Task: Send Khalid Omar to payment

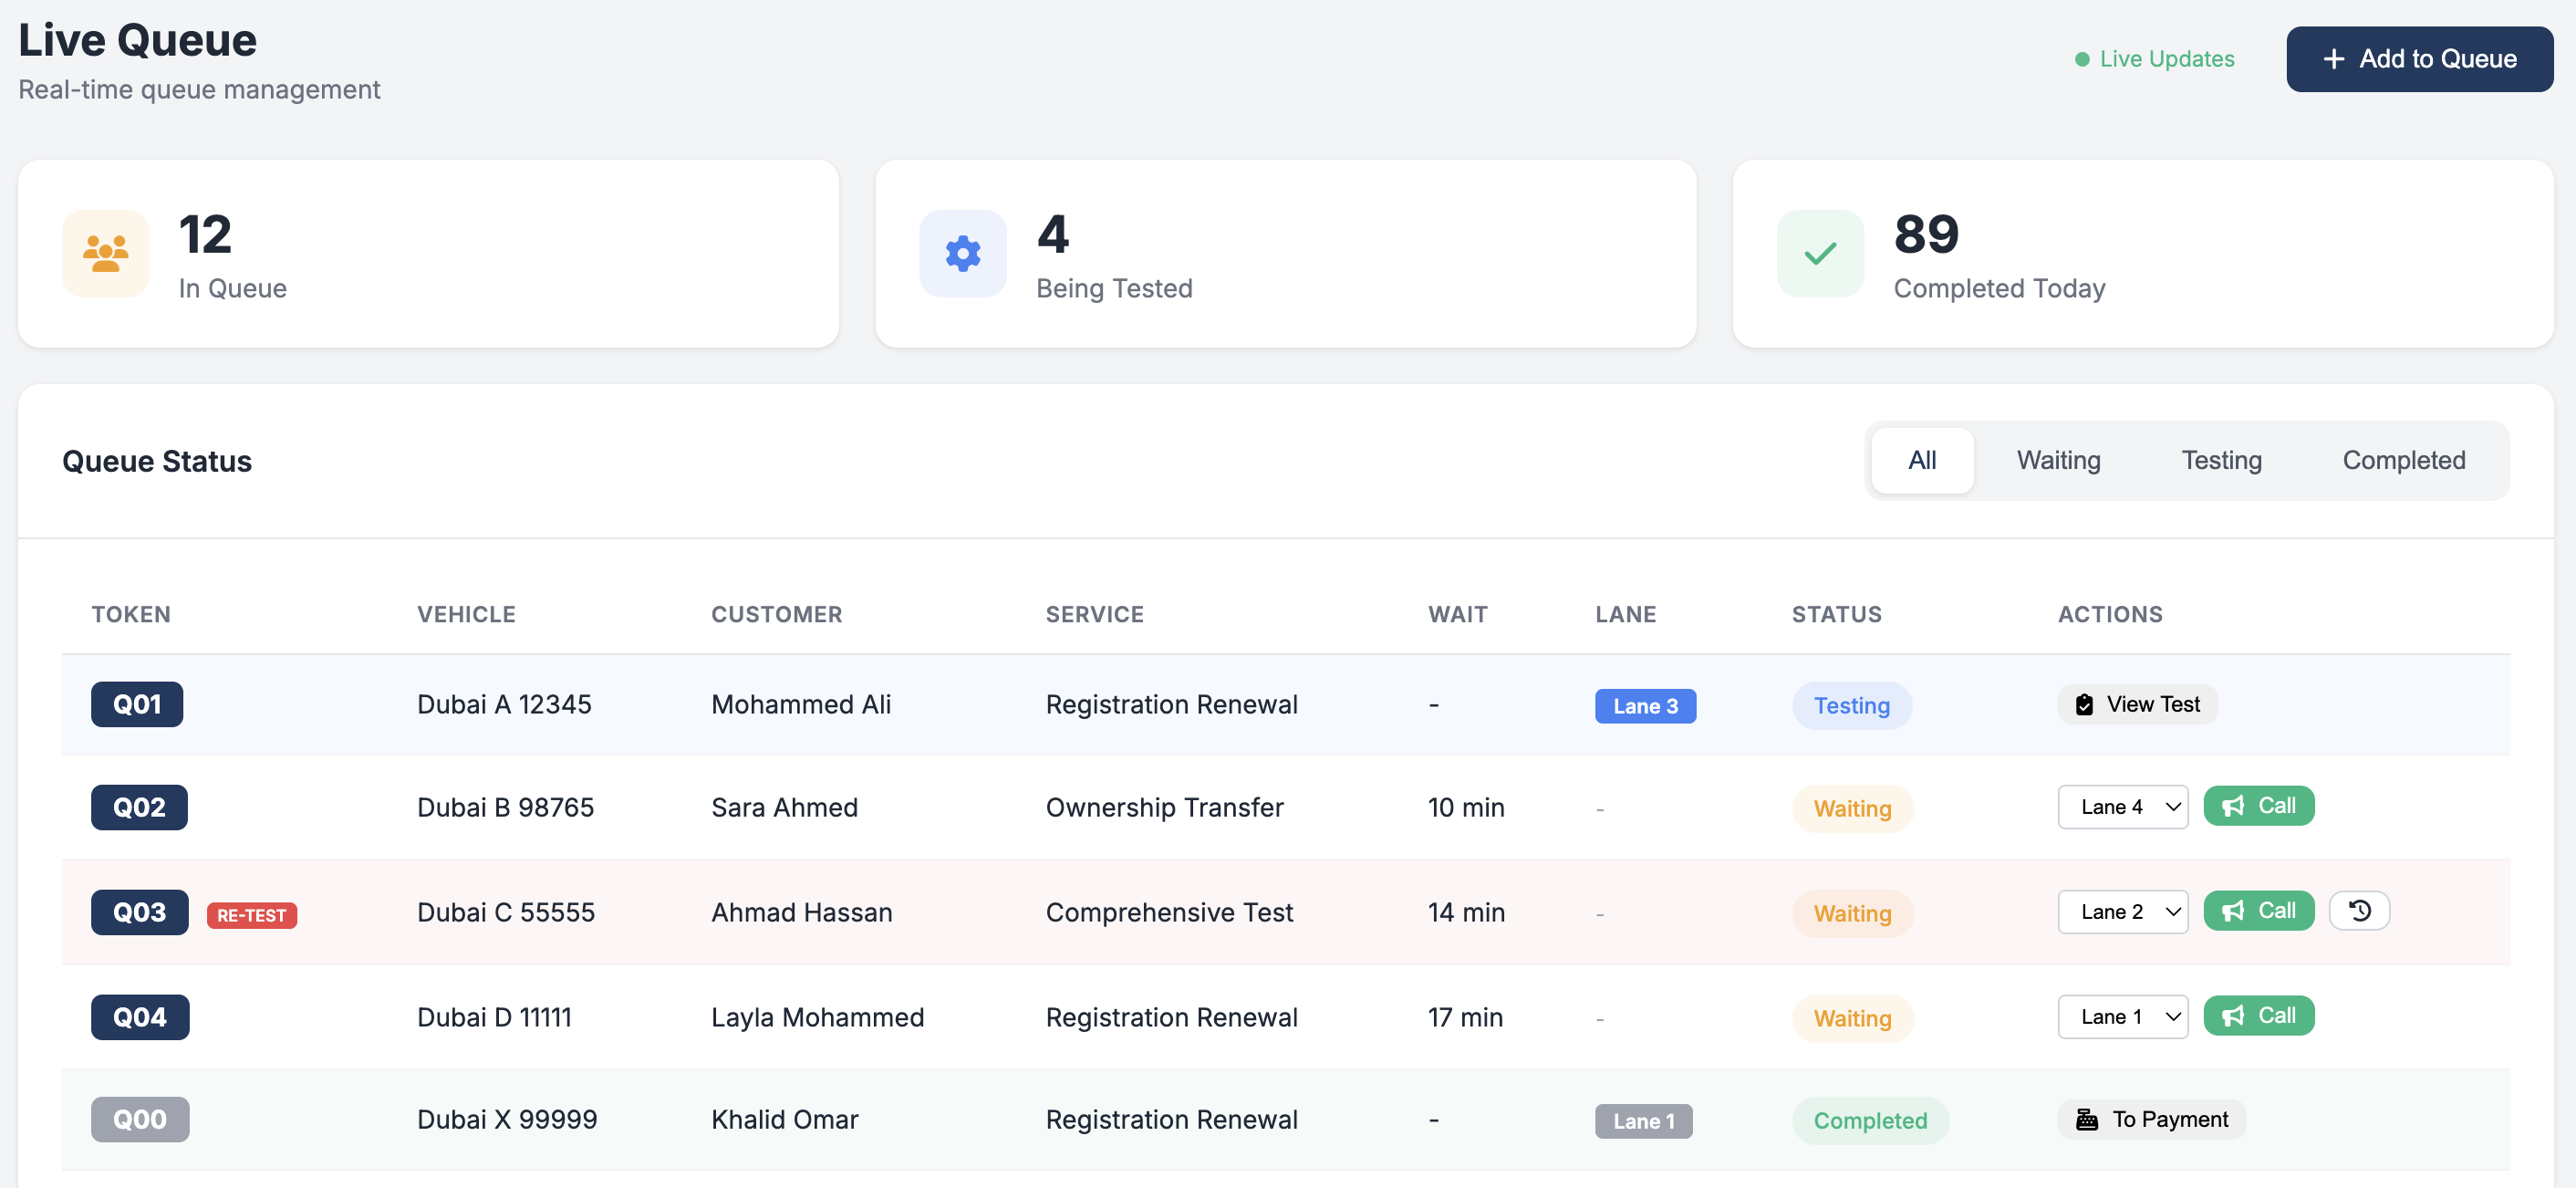Action: (2151, 1119)
